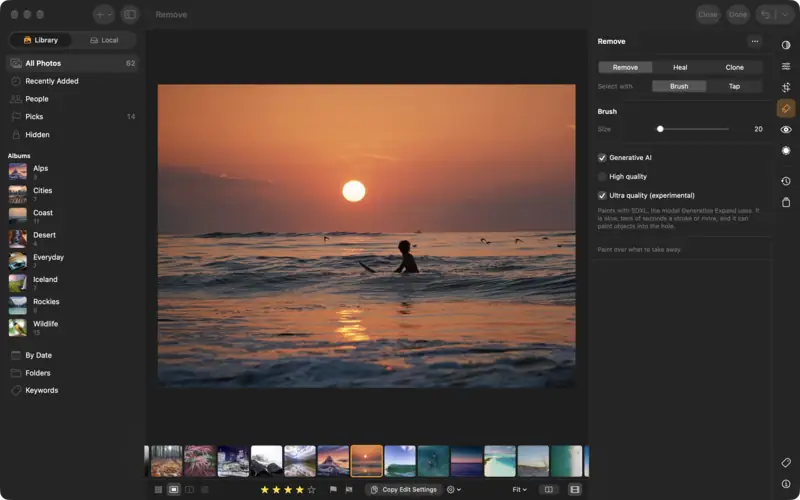Screen dimensions: 800x500
Task: Set rating to three stars
Action: tap(288, 490)
